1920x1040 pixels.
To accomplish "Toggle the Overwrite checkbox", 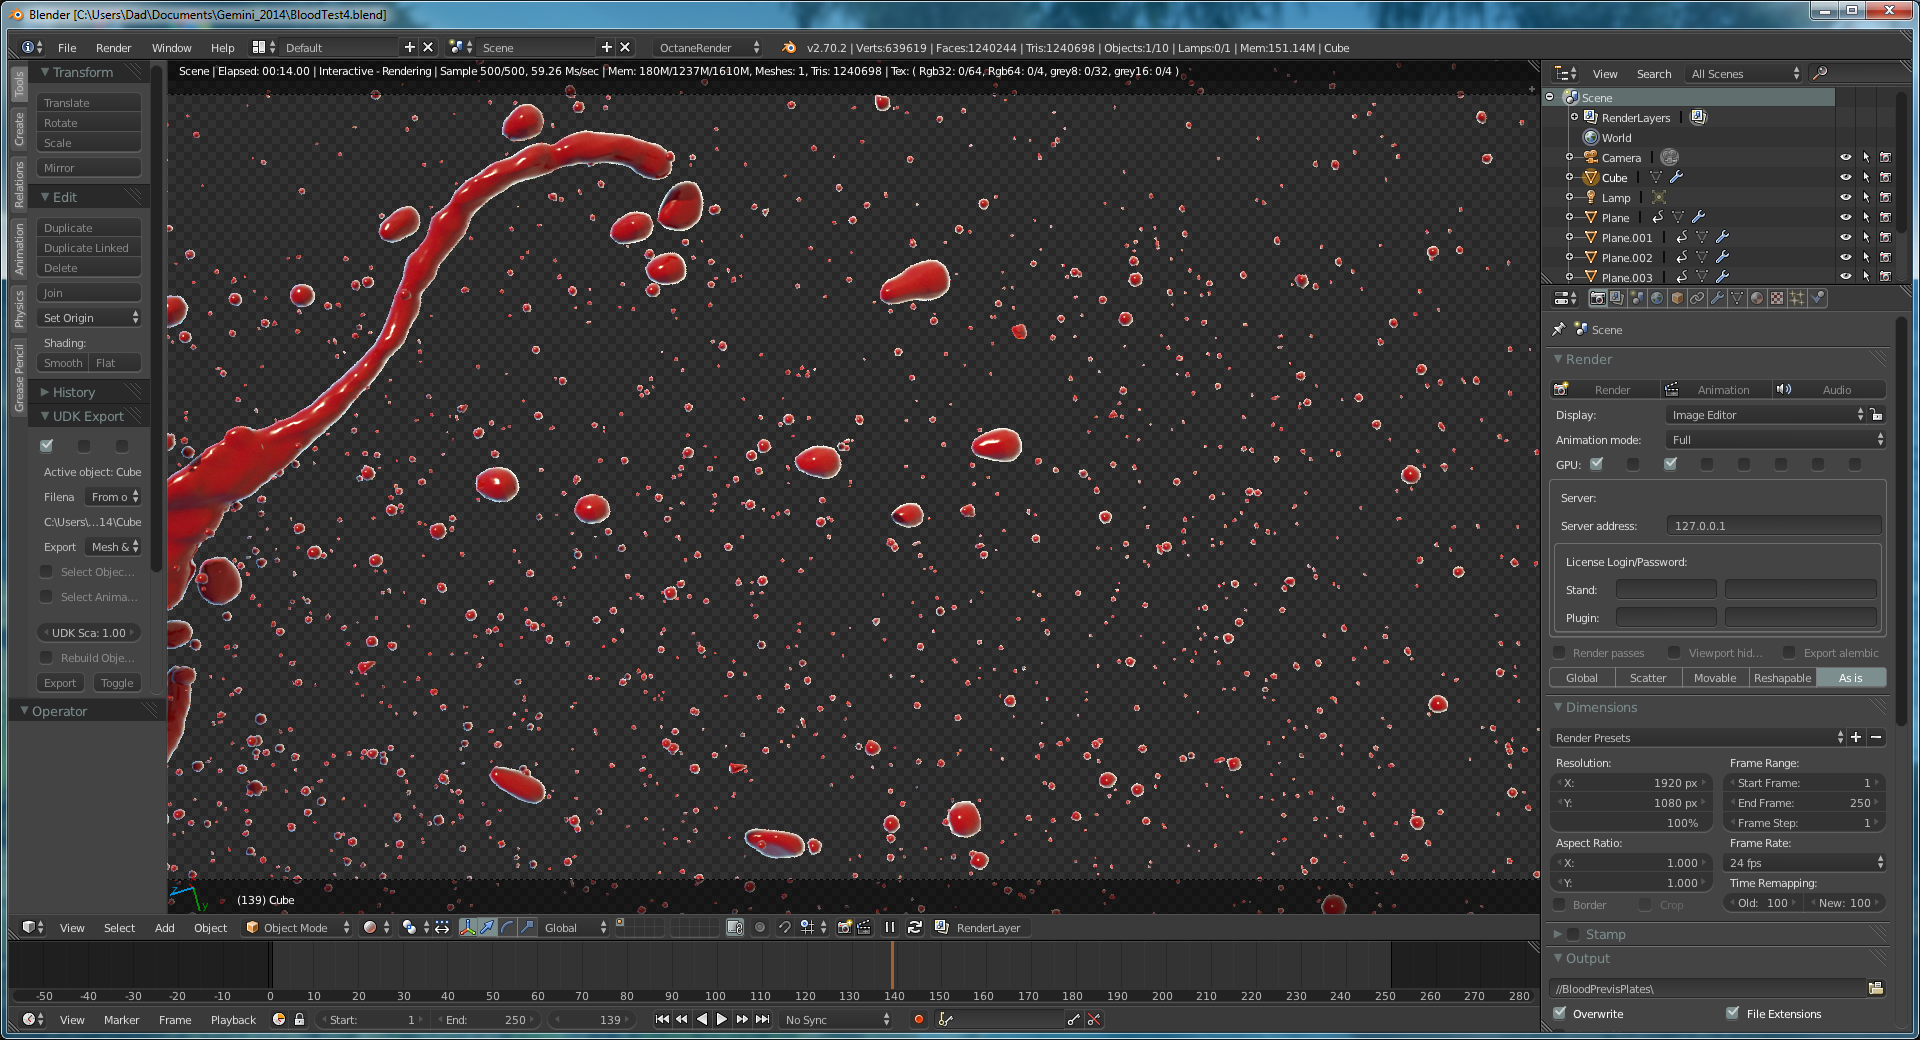I will pyautogui.click(x=1559, y=1013).
